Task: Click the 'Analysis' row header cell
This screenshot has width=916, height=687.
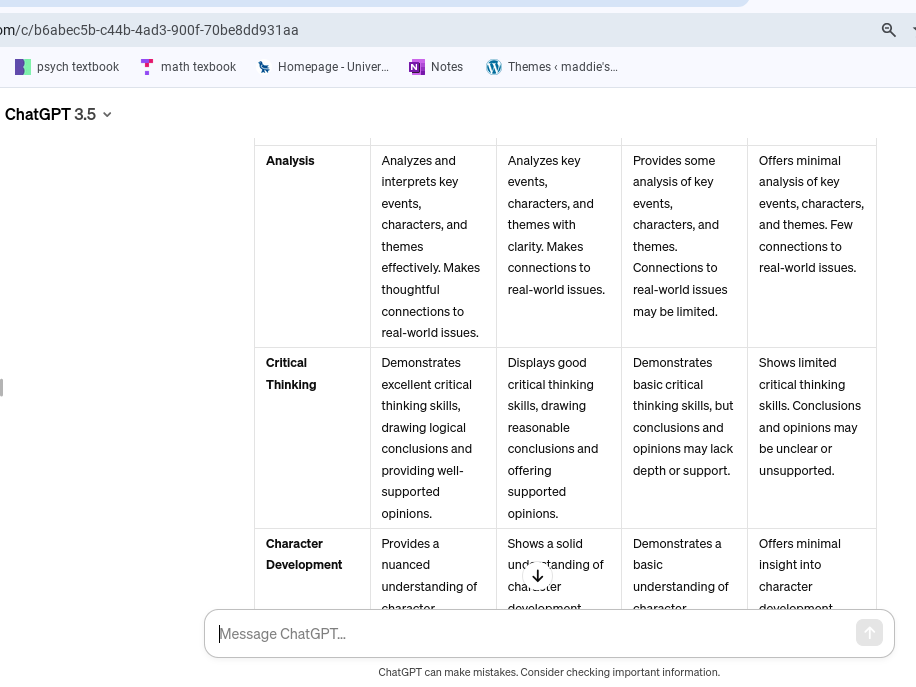Action: (313, 247)
